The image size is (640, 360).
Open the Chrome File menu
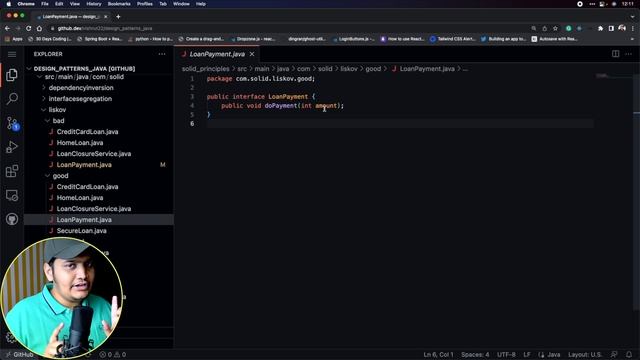44,4
